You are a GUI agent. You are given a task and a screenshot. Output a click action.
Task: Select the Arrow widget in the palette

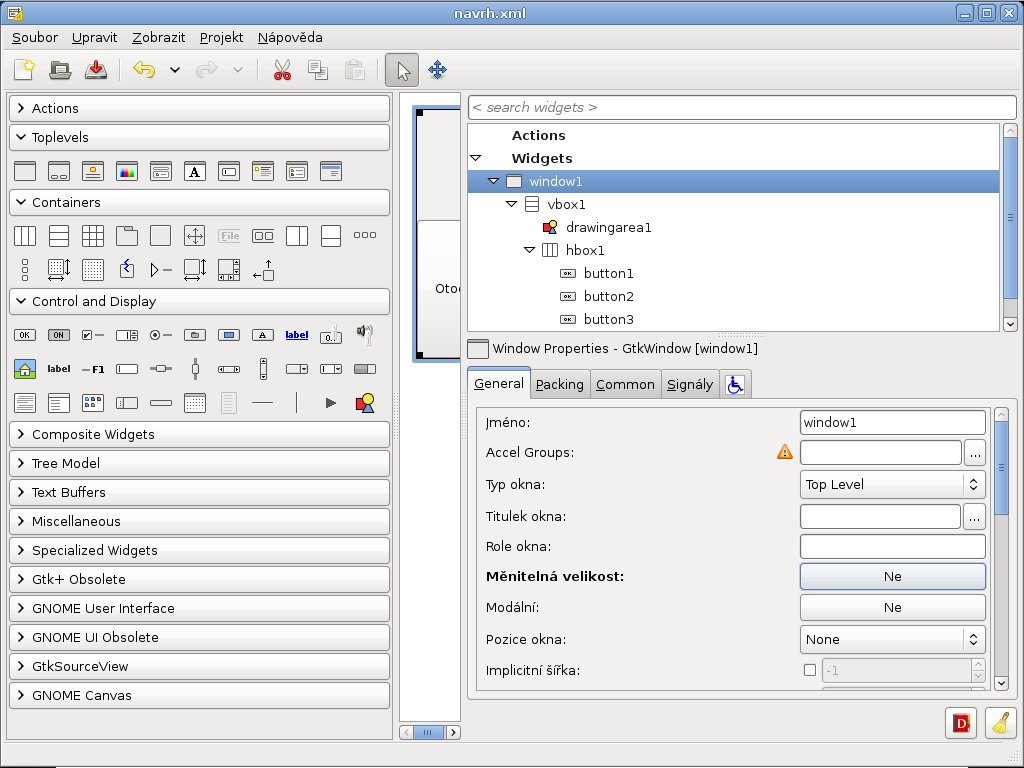[330, 403]
